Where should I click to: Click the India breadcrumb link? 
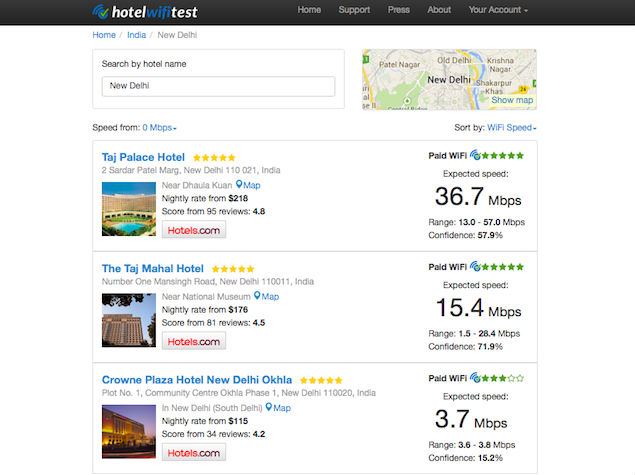(x=136, y=35)
